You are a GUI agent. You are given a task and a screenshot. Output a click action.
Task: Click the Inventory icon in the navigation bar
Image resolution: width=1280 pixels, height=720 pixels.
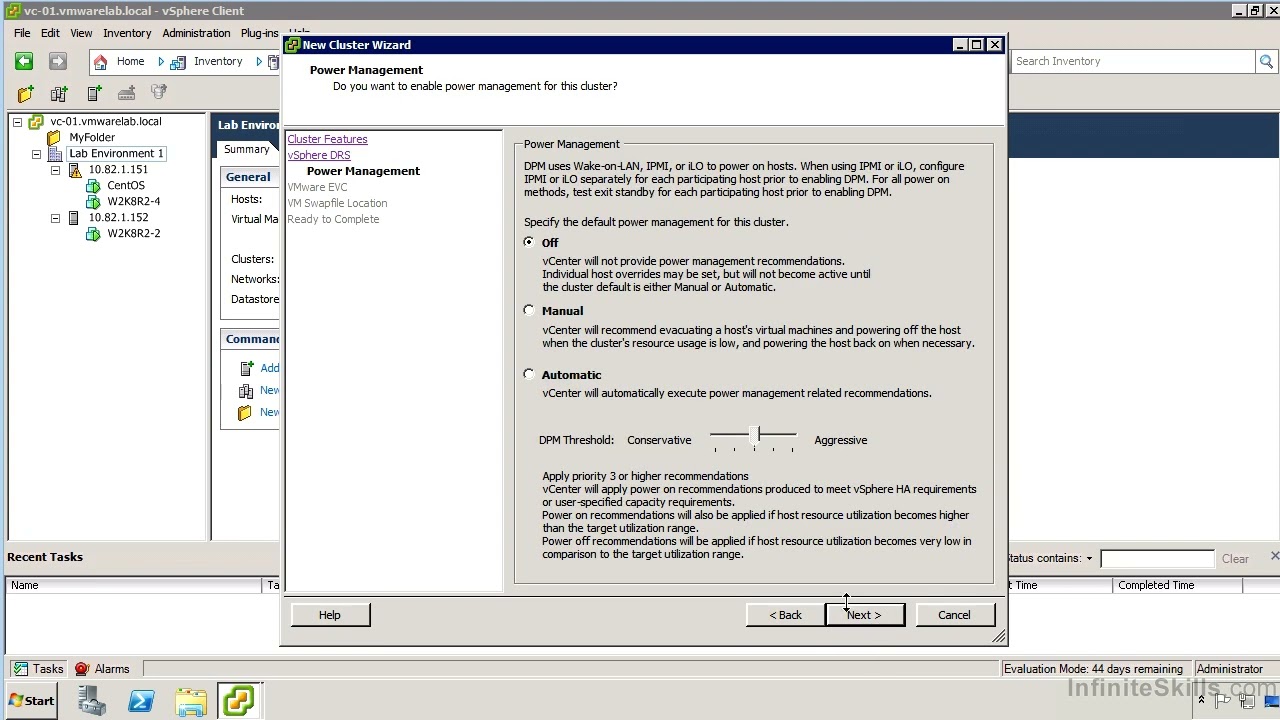pyautogui.click(x=178, y=62)
